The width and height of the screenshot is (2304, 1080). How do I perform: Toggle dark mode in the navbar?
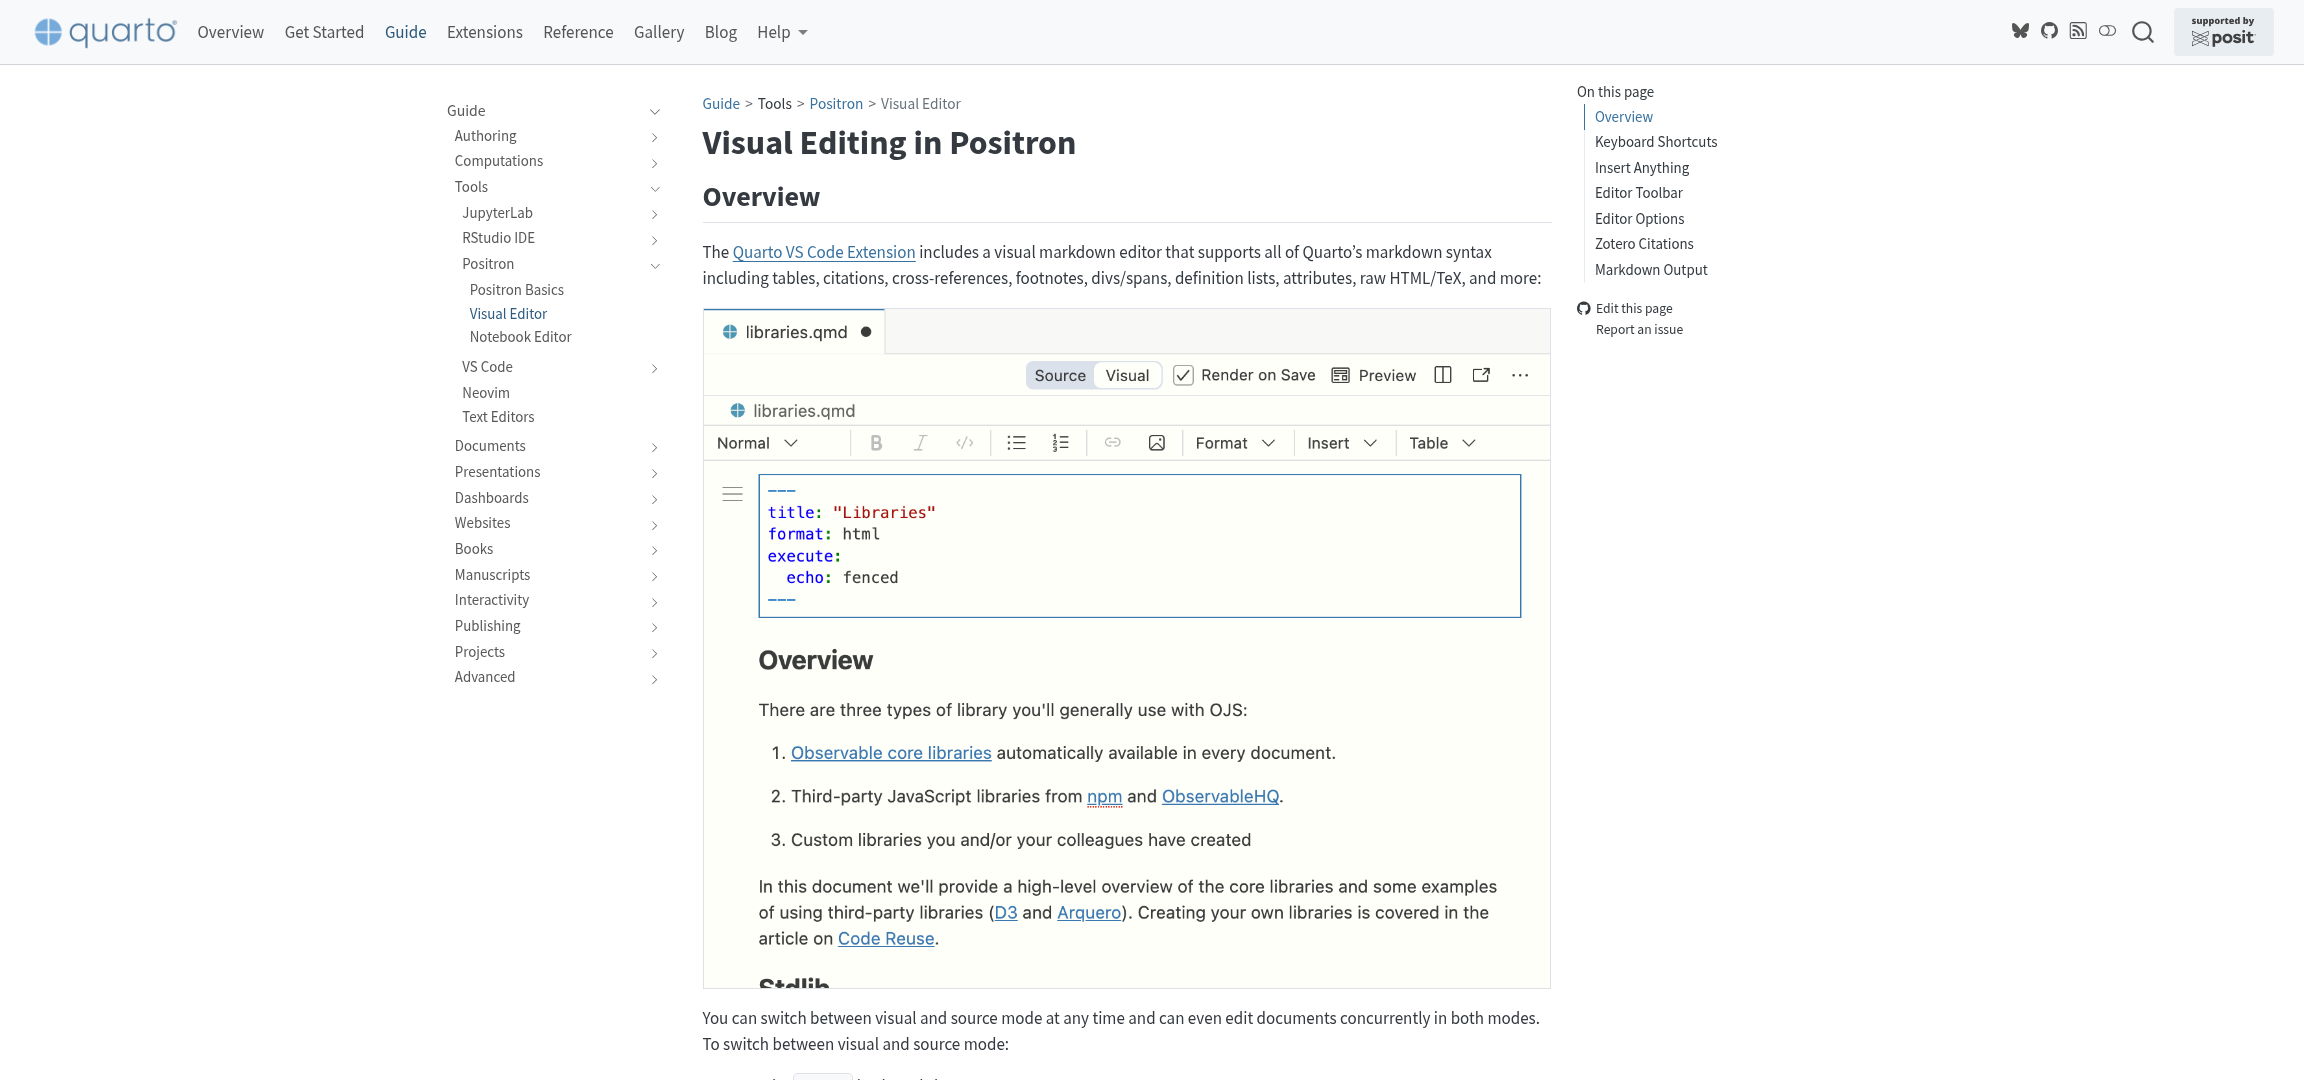tap(2108, 31)
